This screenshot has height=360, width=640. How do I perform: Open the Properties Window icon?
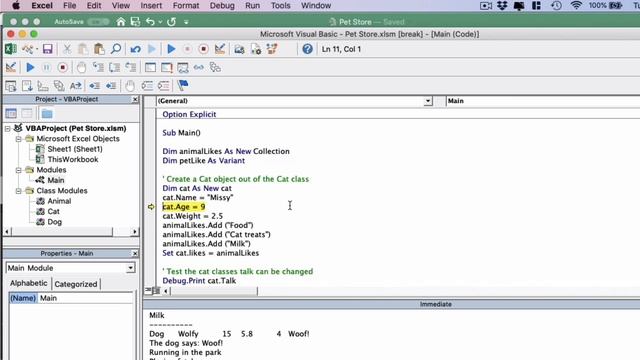(x=256, y=49)
